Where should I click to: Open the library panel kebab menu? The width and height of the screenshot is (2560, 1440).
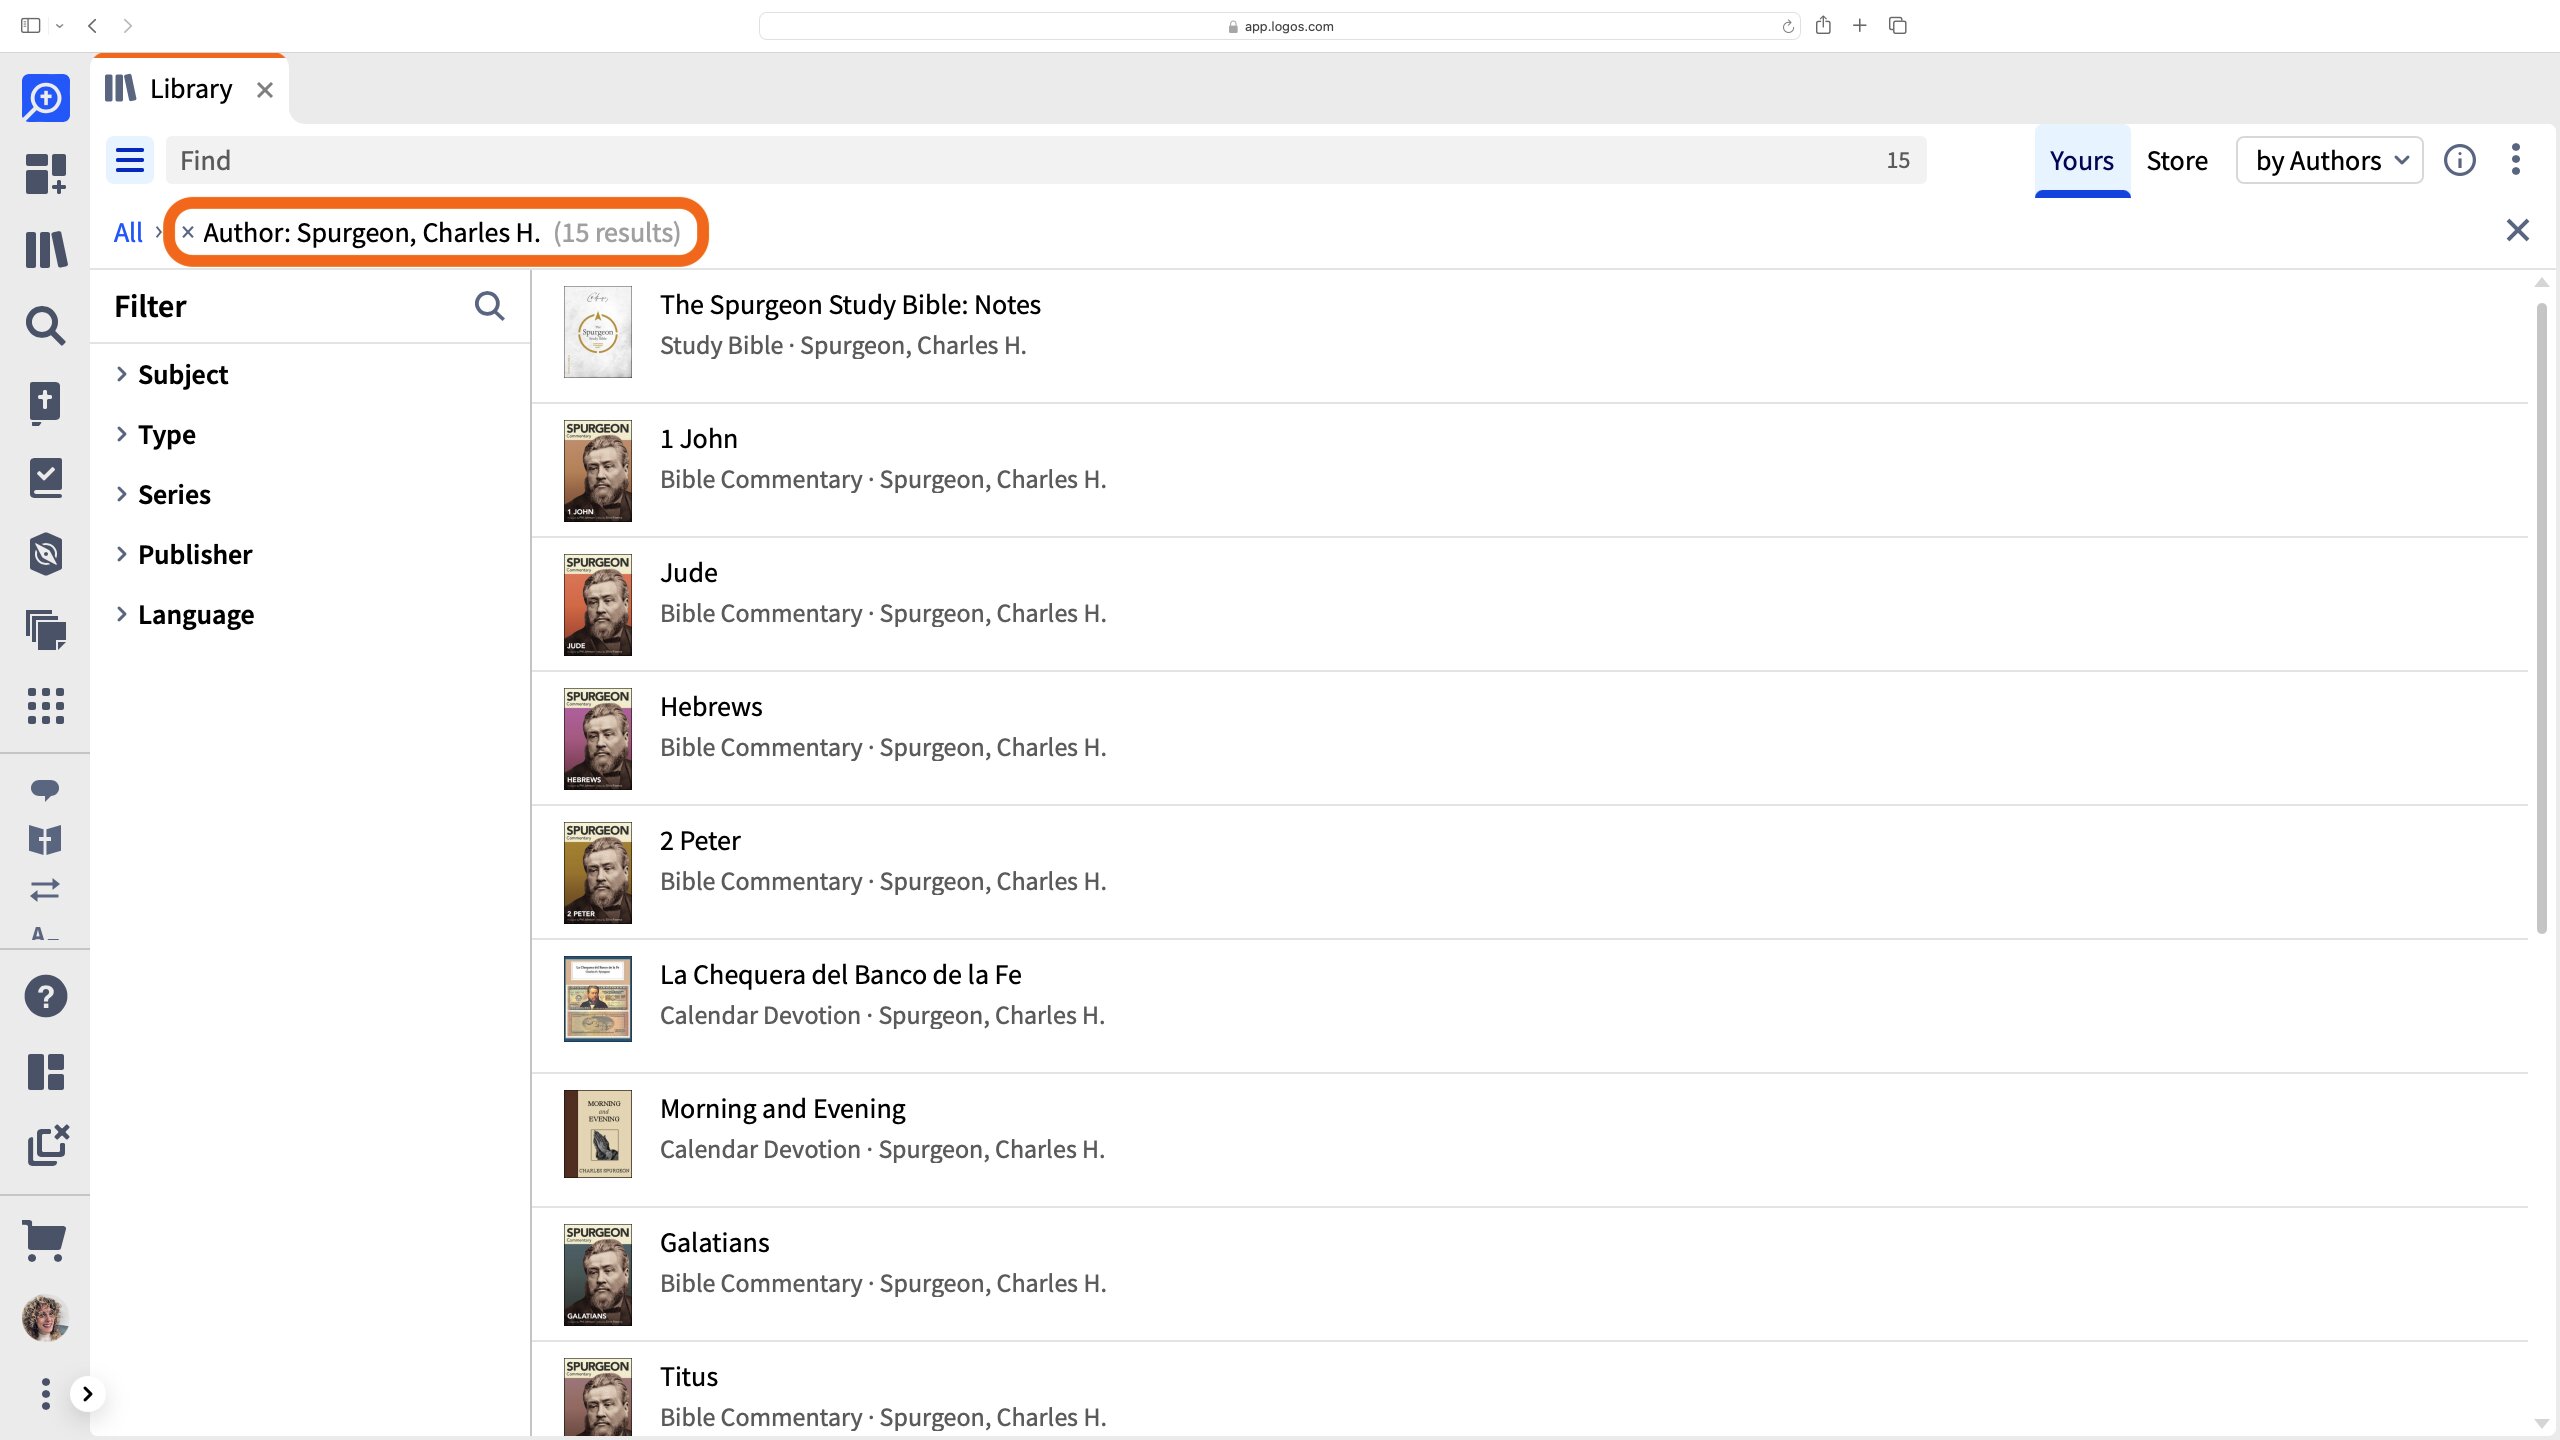[2516, 160]
